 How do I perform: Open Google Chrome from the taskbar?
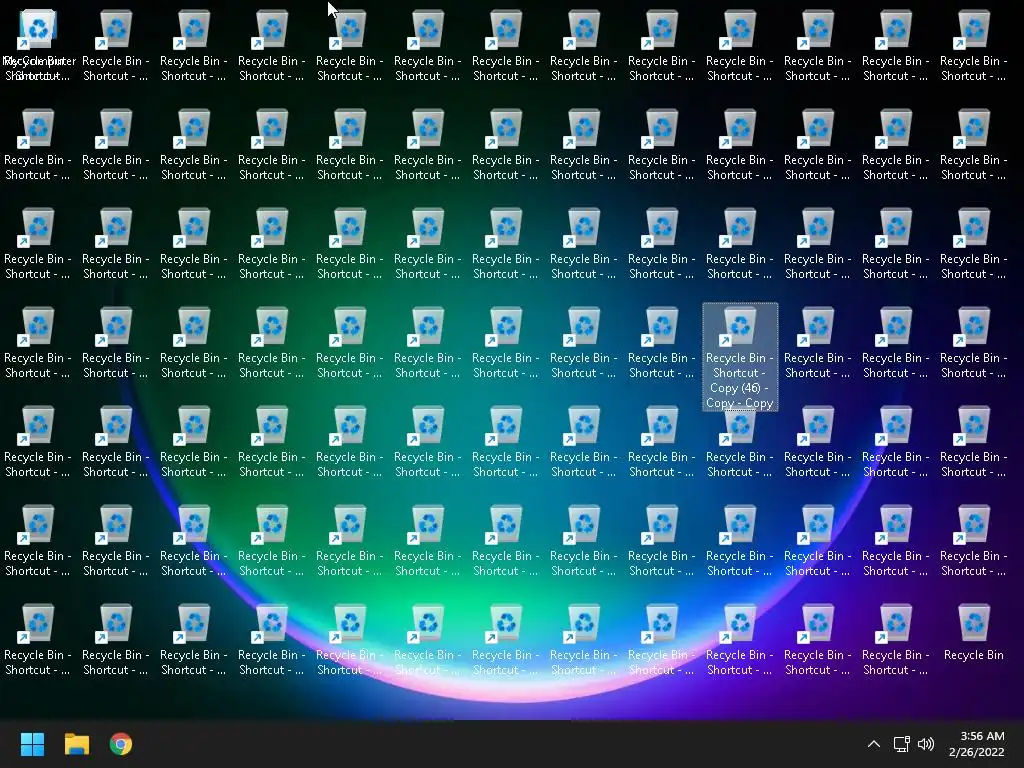click(x=121, y=744)
